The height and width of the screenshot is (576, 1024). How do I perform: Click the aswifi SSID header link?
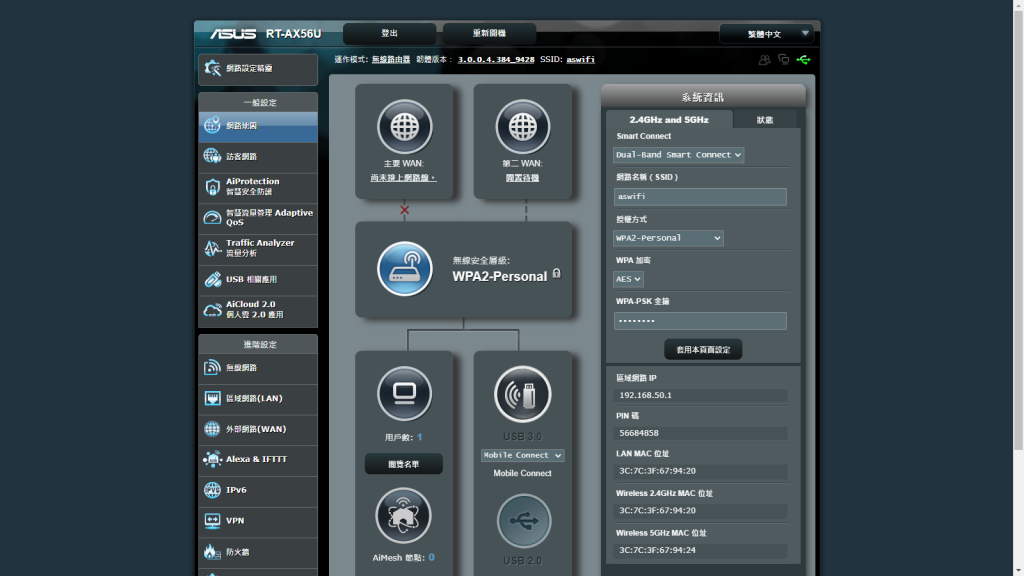pos(581,59)
